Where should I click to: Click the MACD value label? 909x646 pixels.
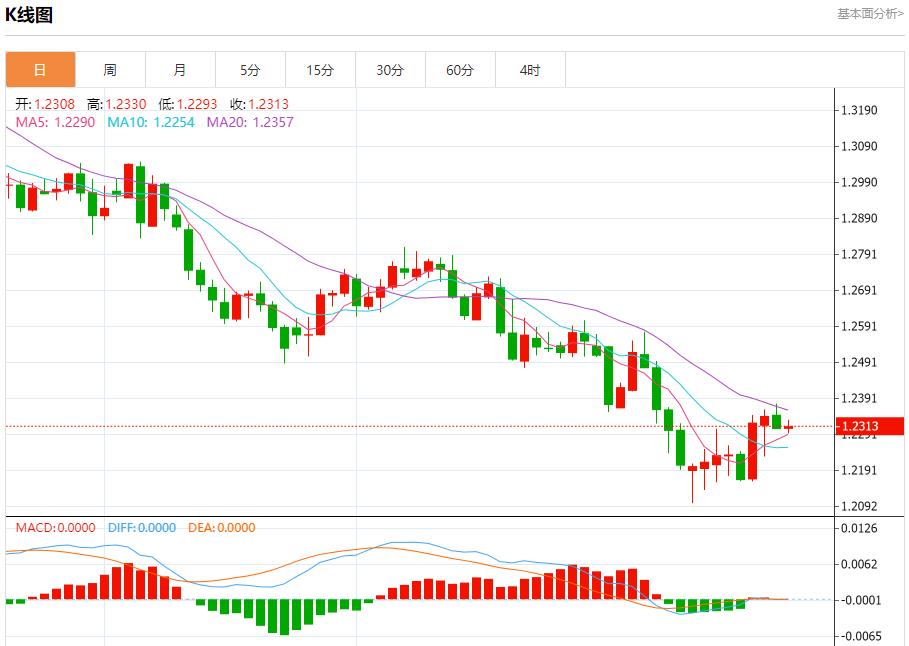click(55, 528)
